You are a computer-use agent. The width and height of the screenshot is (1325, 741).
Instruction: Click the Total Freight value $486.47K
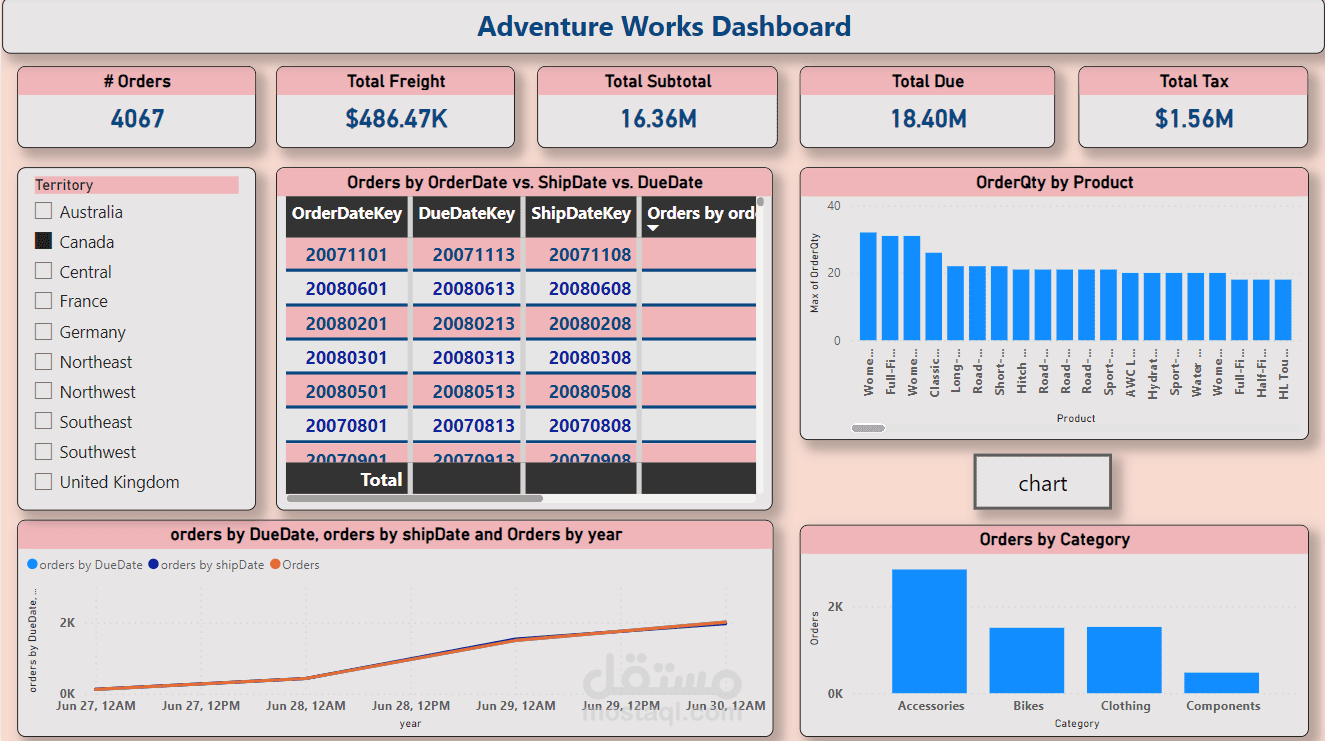coord(396,119)
